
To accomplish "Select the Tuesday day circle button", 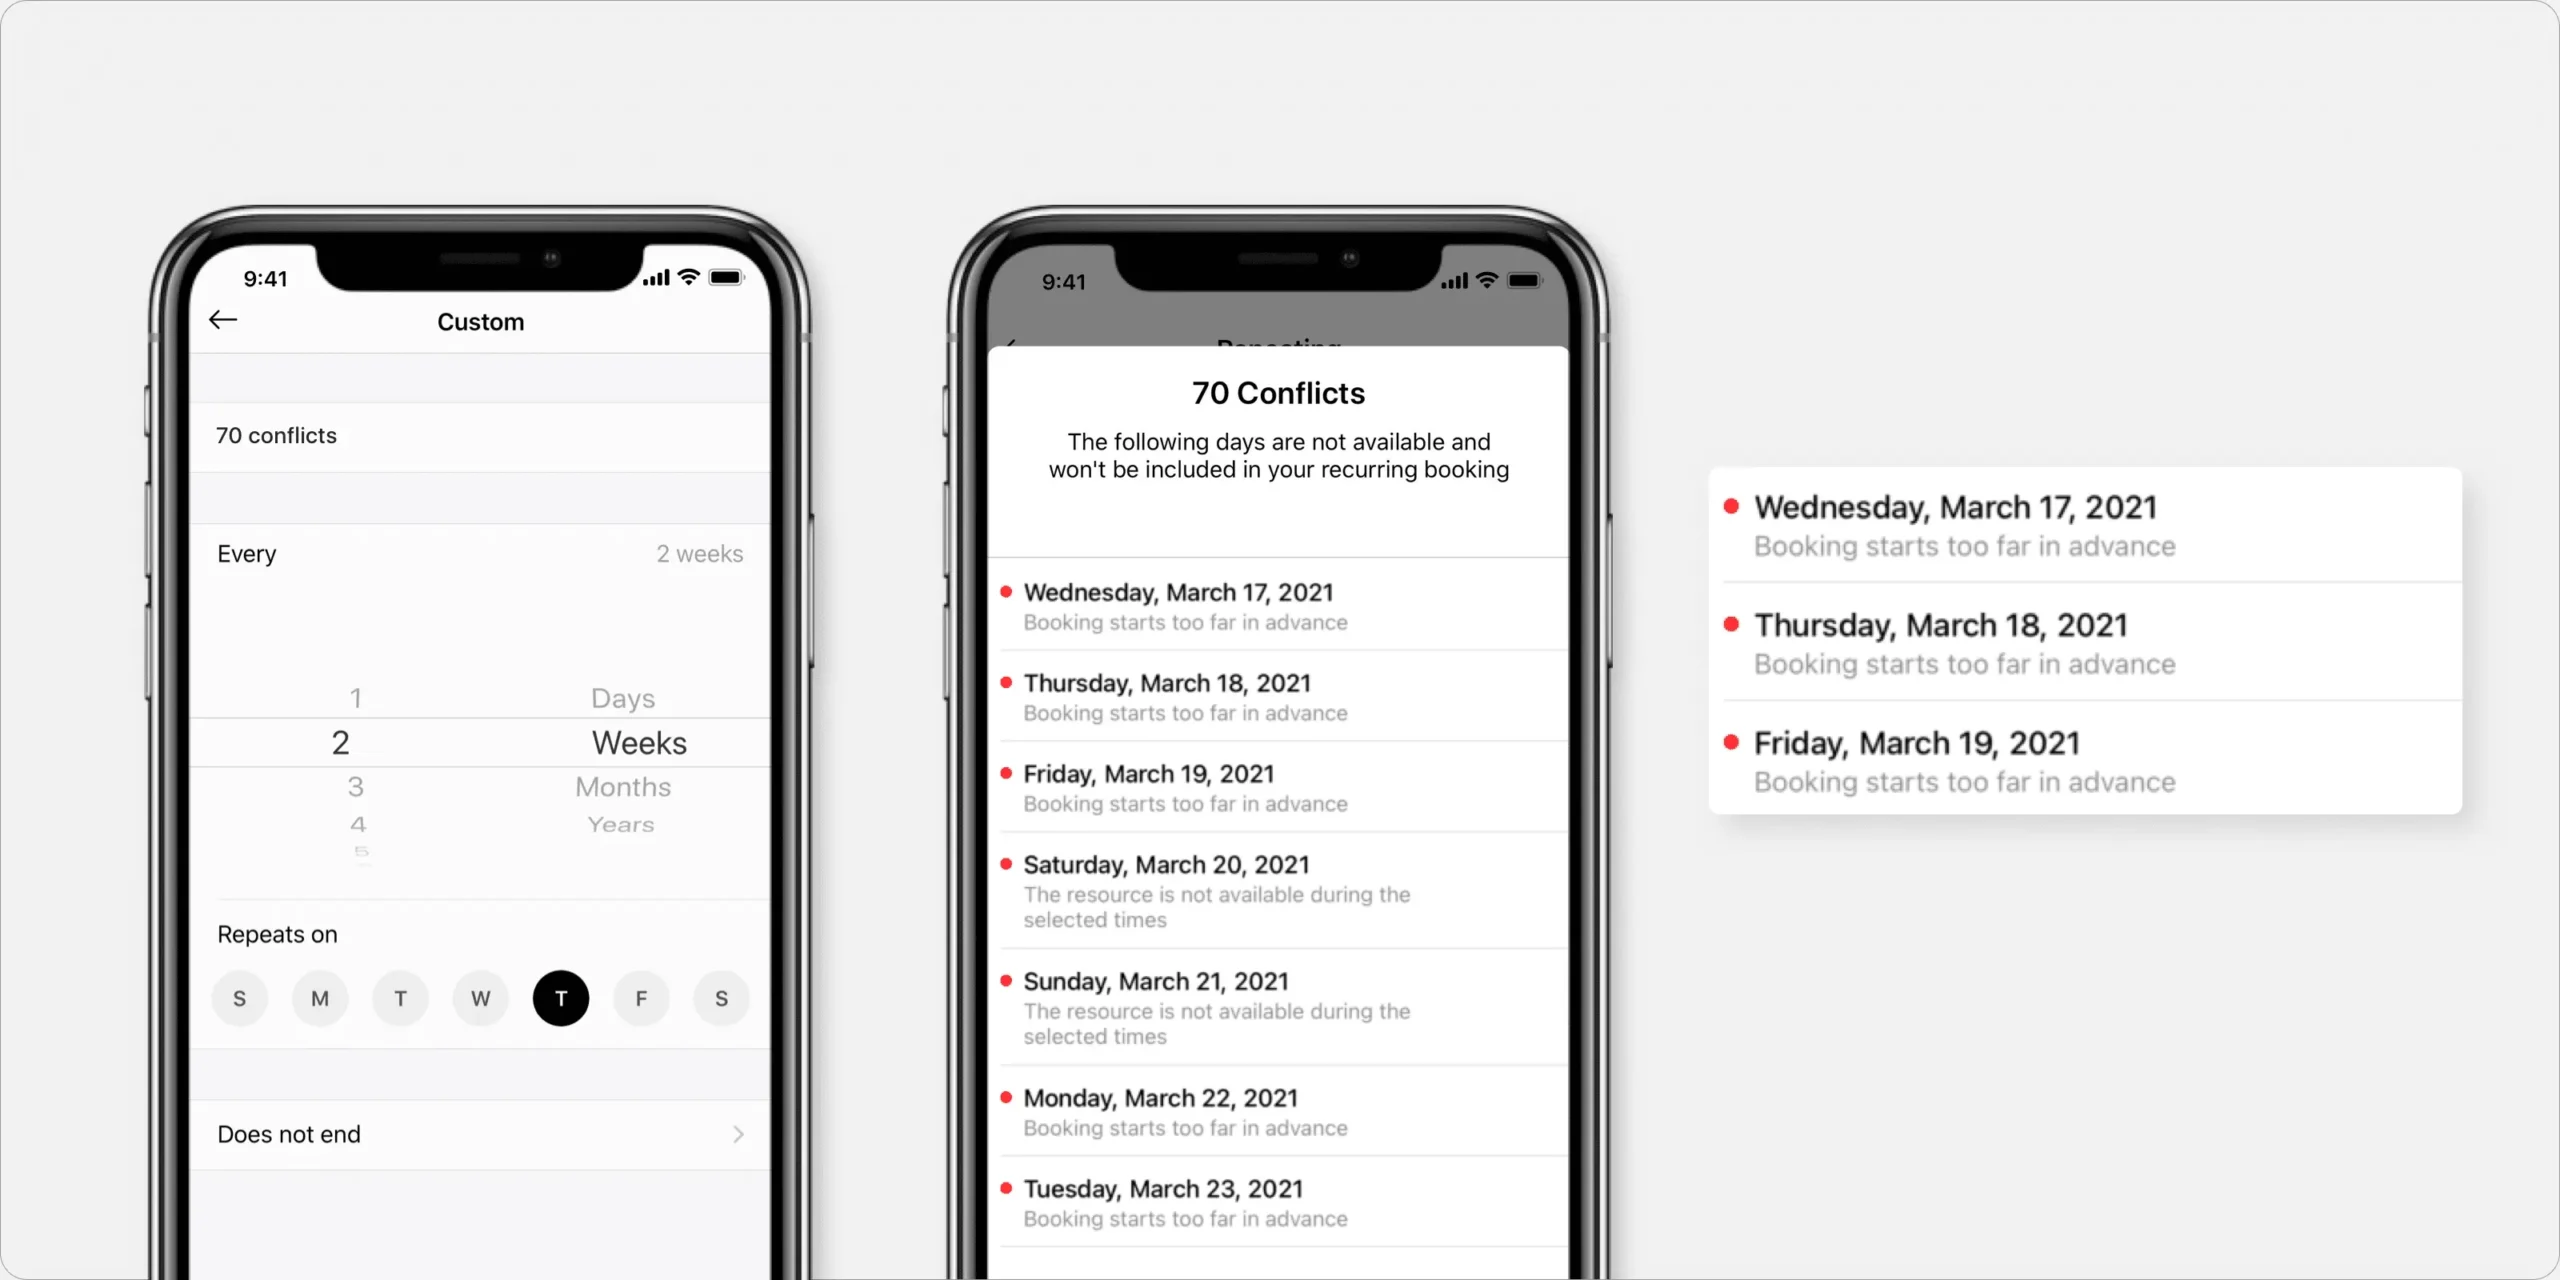I will (x=400, y=998).
